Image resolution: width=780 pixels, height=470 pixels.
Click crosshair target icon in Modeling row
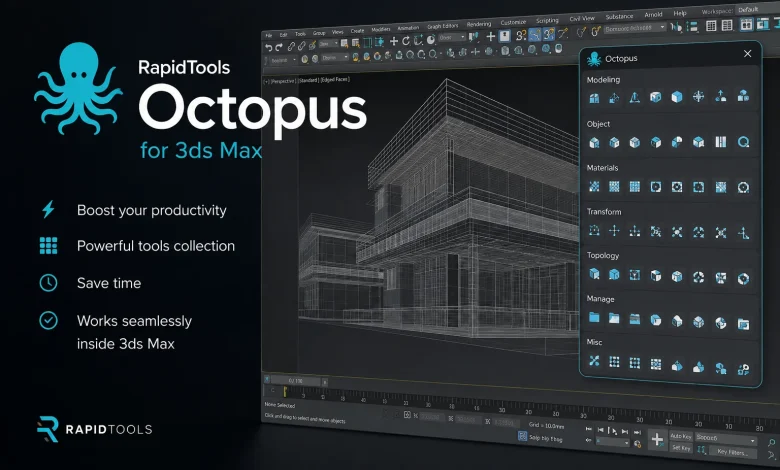pyautogui.click(x=698, y=96)
